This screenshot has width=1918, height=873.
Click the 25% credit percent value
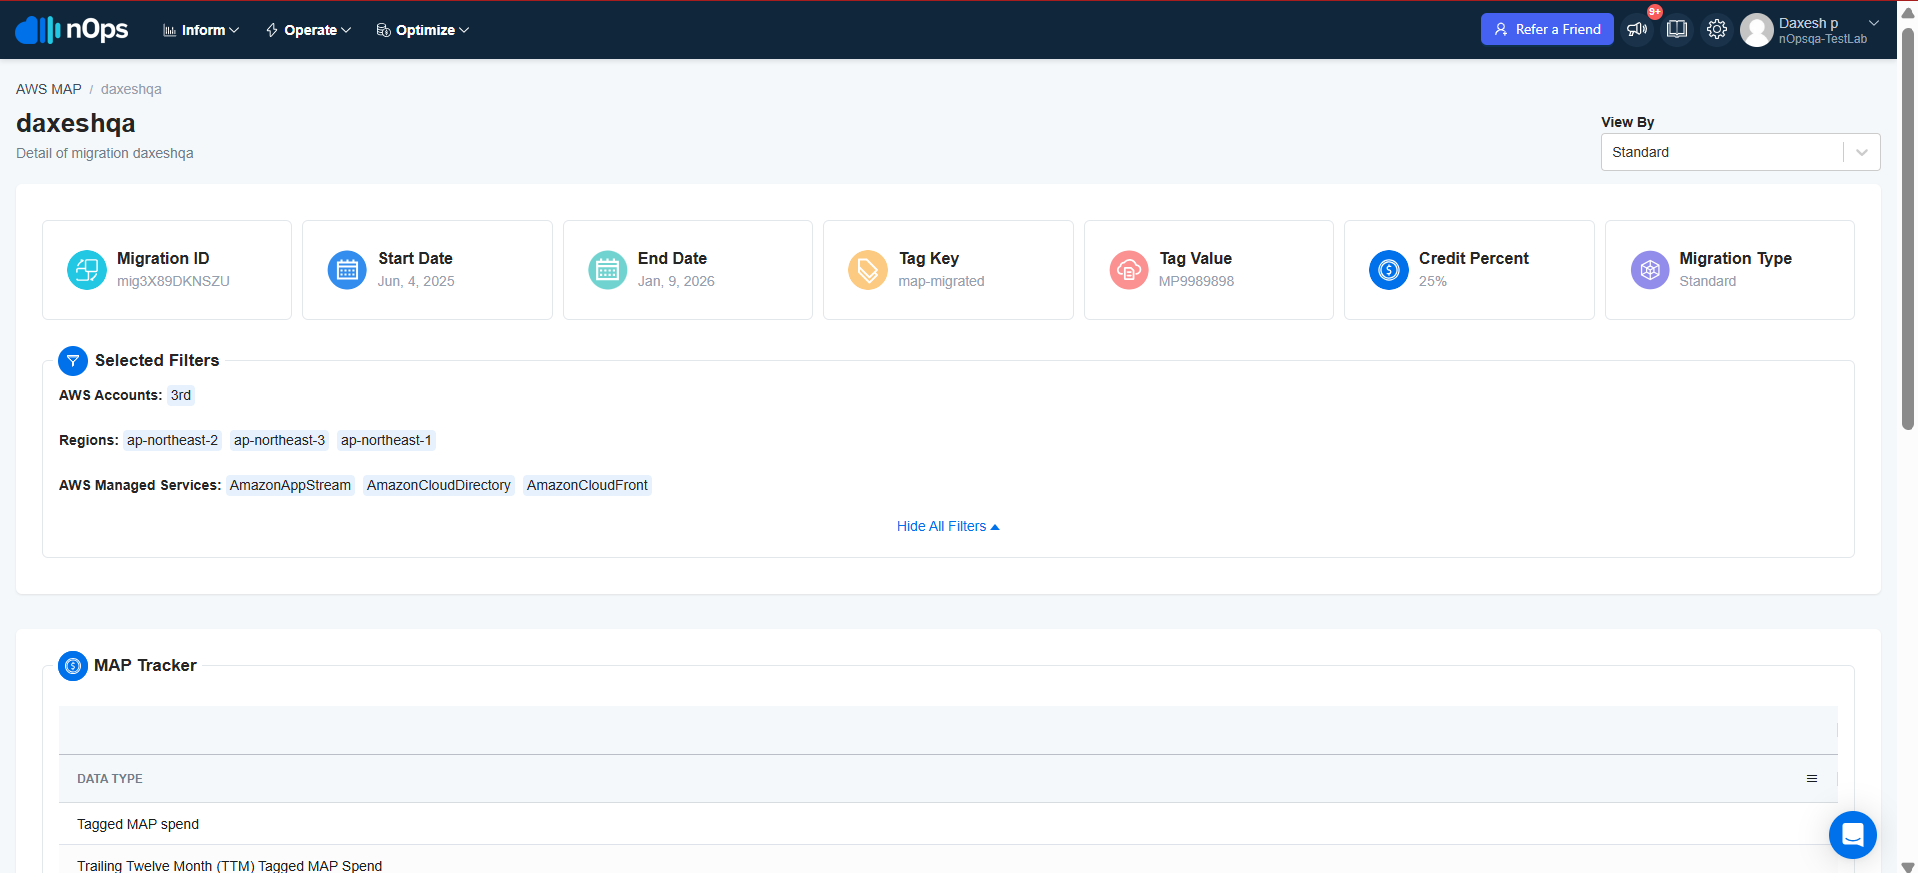1433,281
